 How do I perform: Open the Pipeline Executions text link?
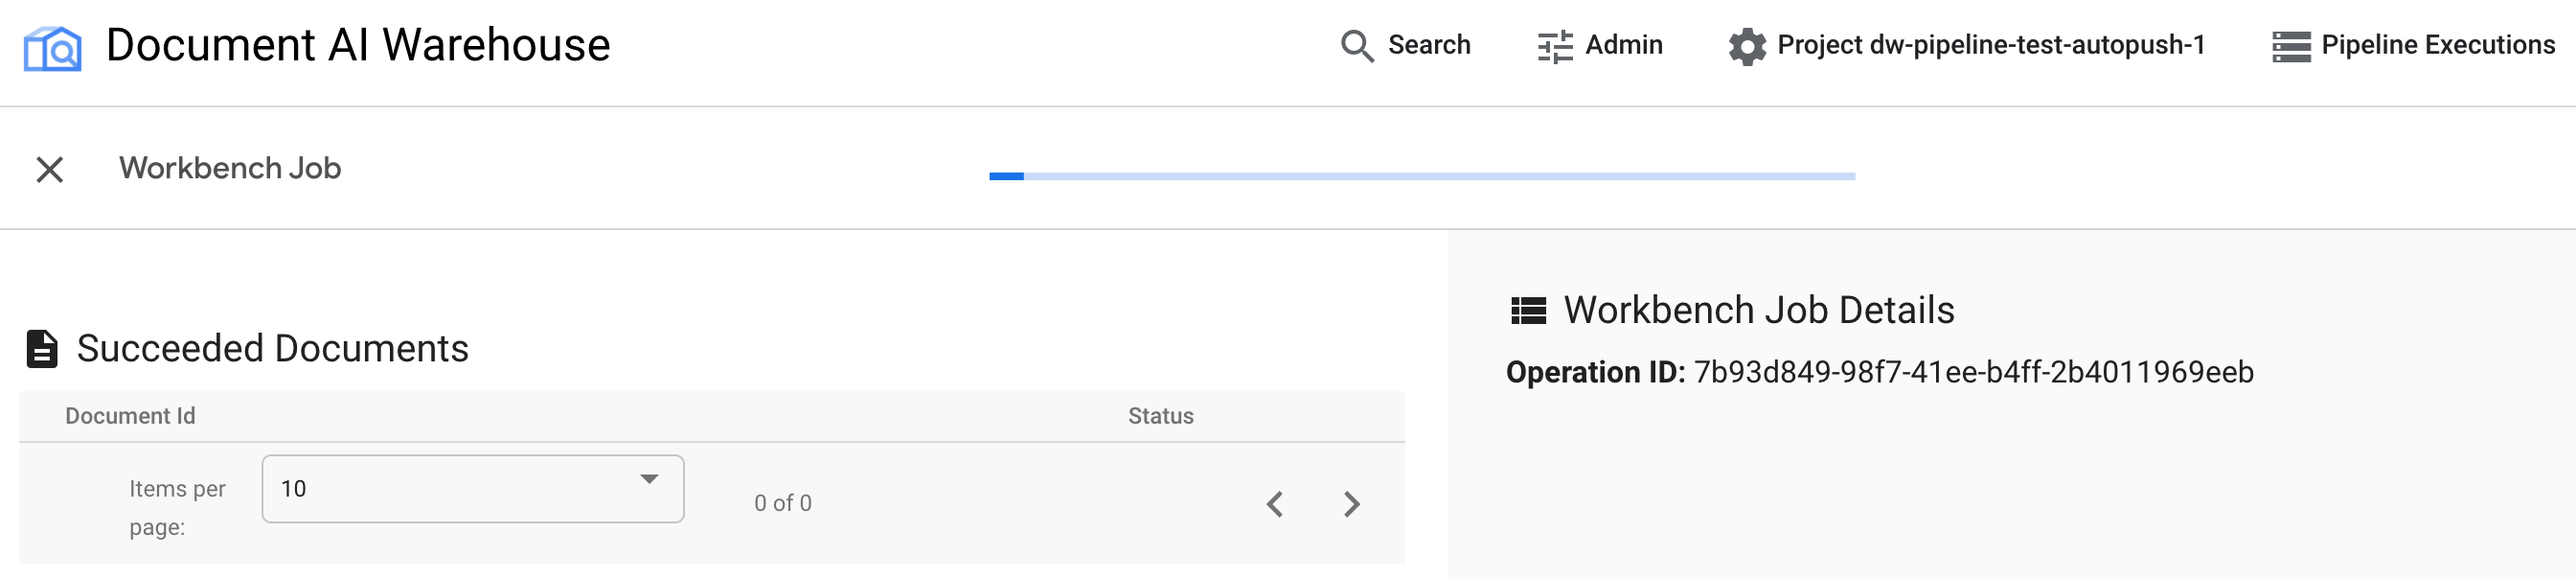point(2437,45)
